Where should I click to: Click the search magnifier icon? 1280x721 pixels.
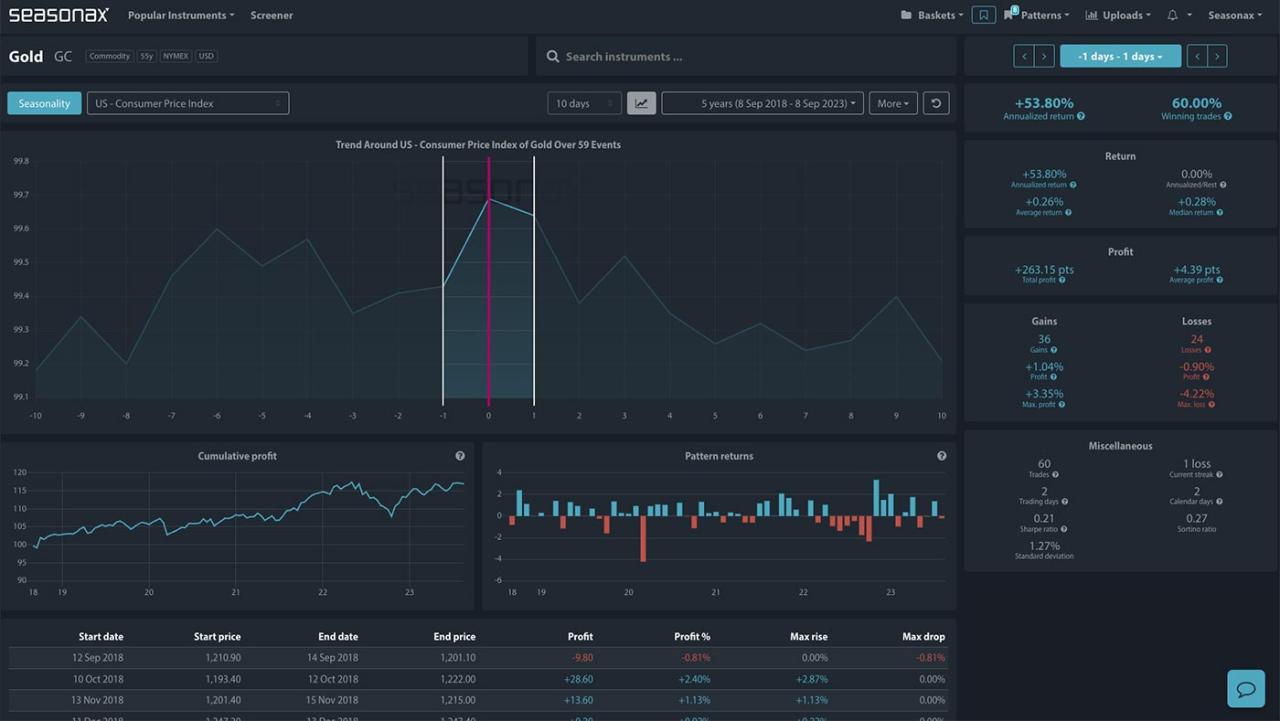pos(553,57)
